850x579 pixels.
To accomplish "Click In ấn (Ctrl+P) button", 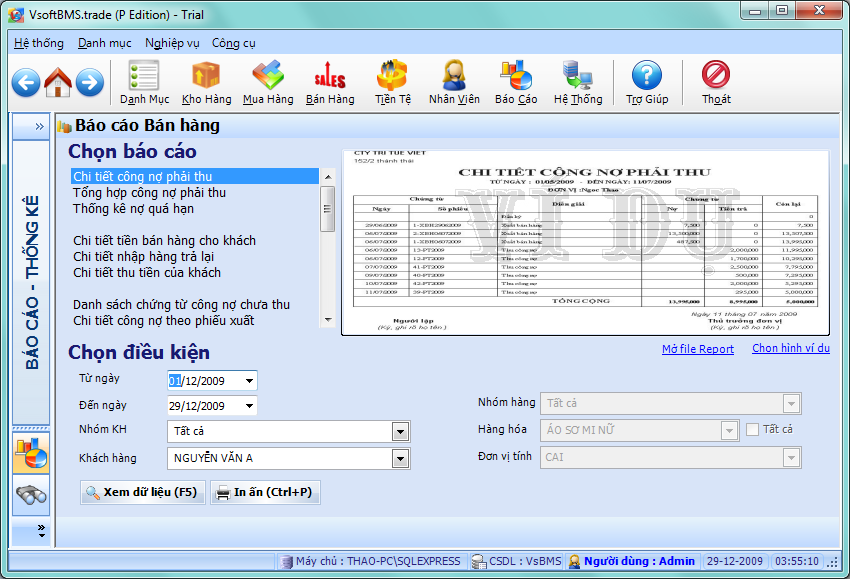I will [265, 492].
